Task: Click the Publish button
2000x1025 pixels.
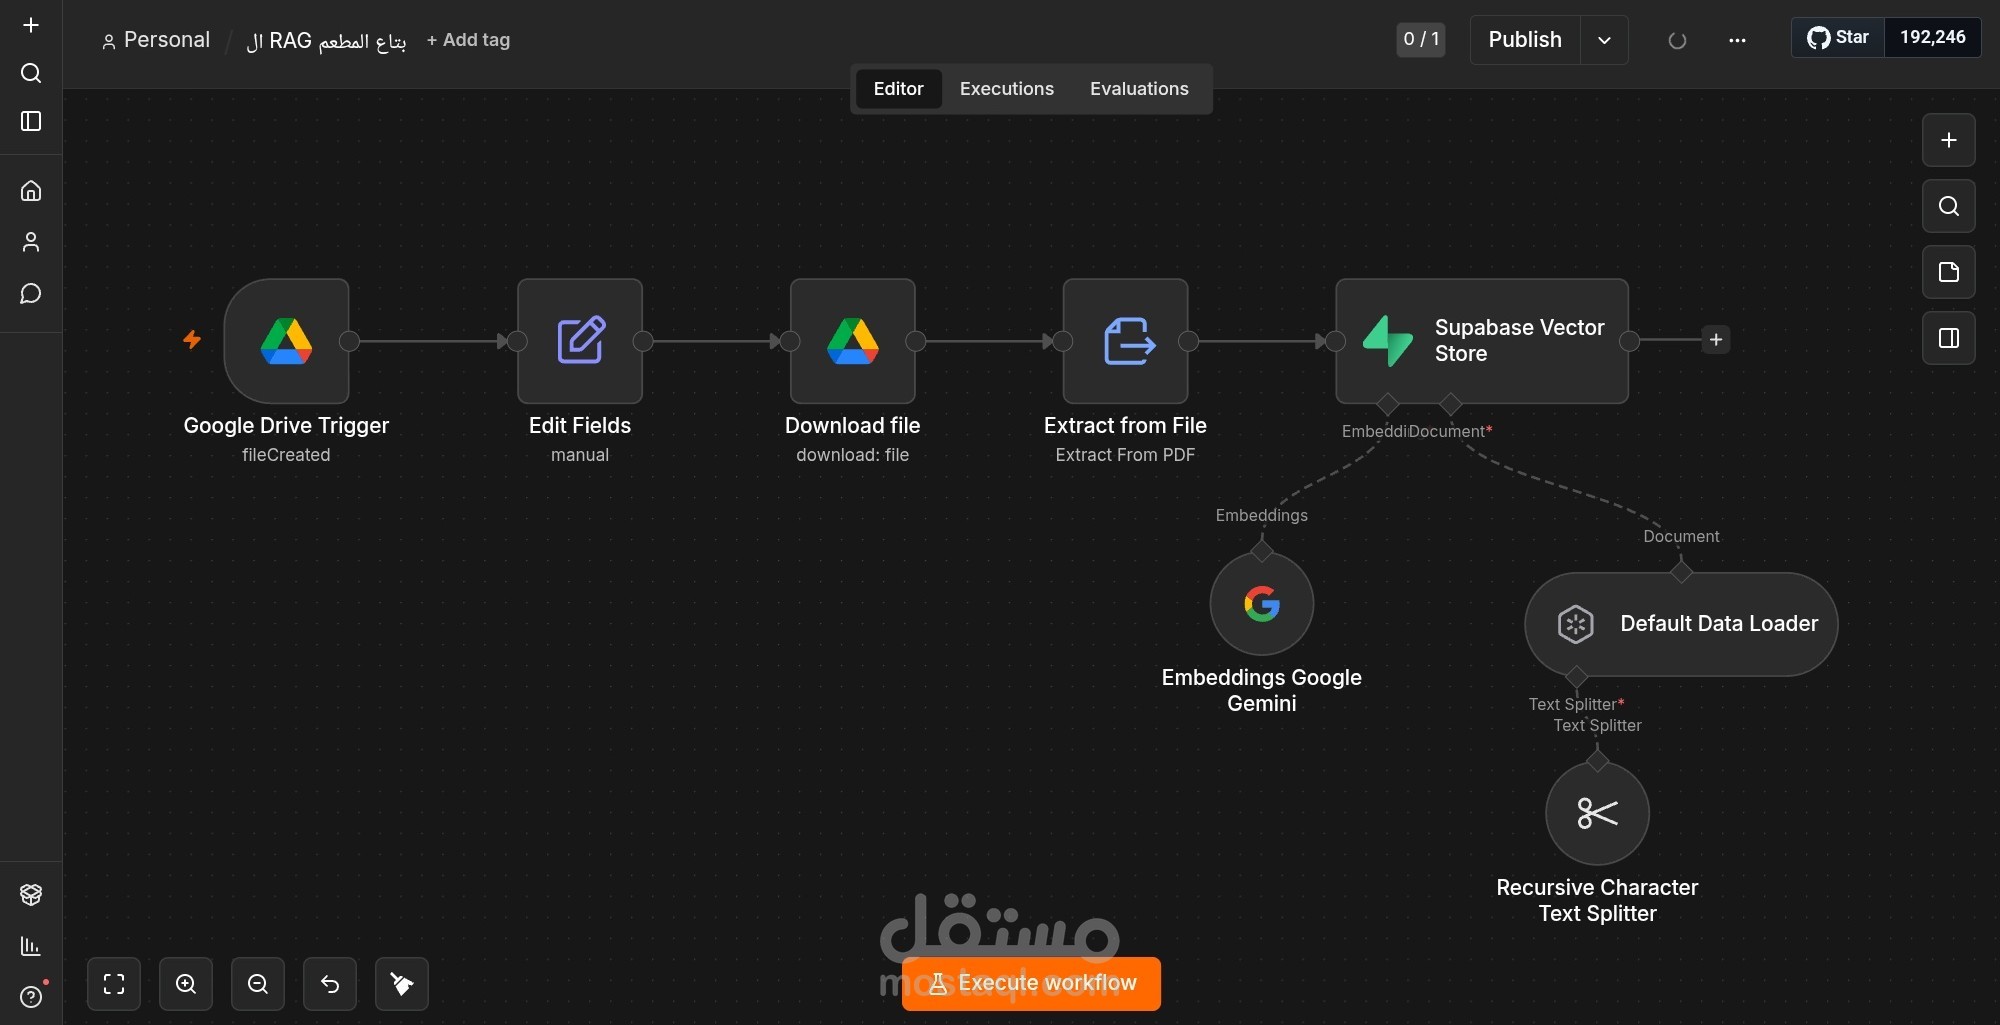Action: [1525, 40]
